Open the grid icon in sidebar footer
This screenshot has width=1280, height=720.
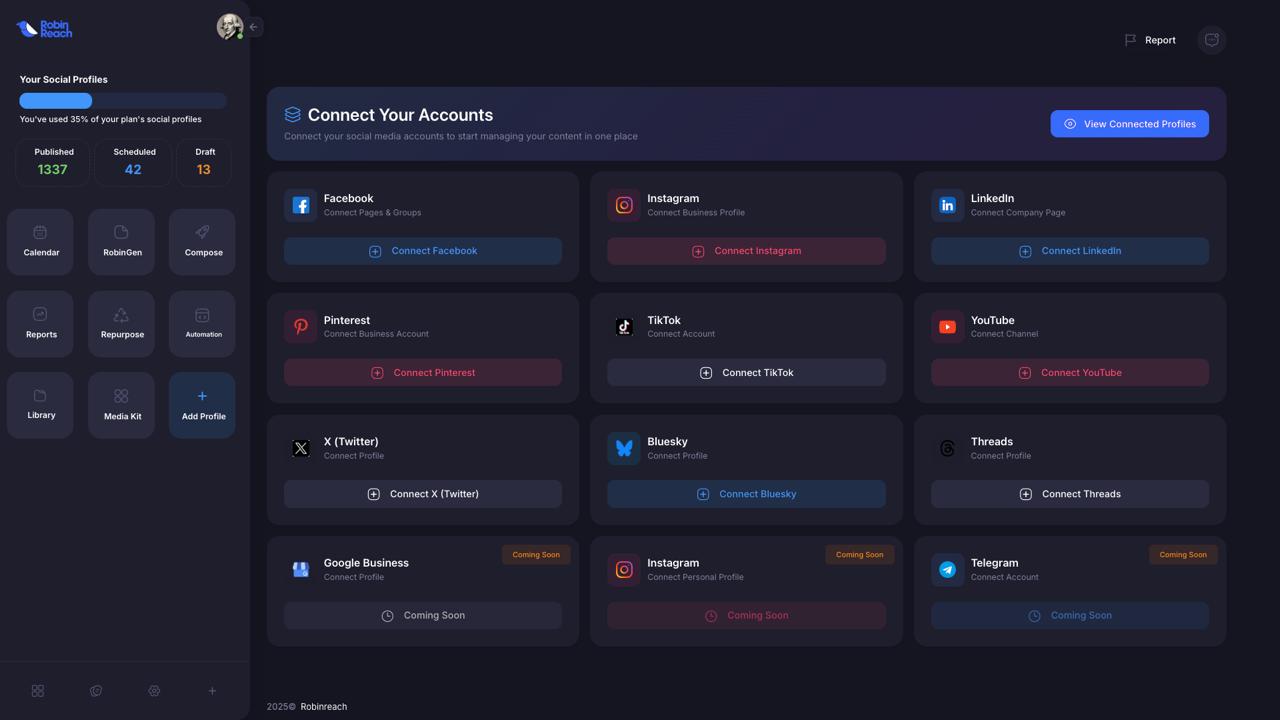(38, 691)
